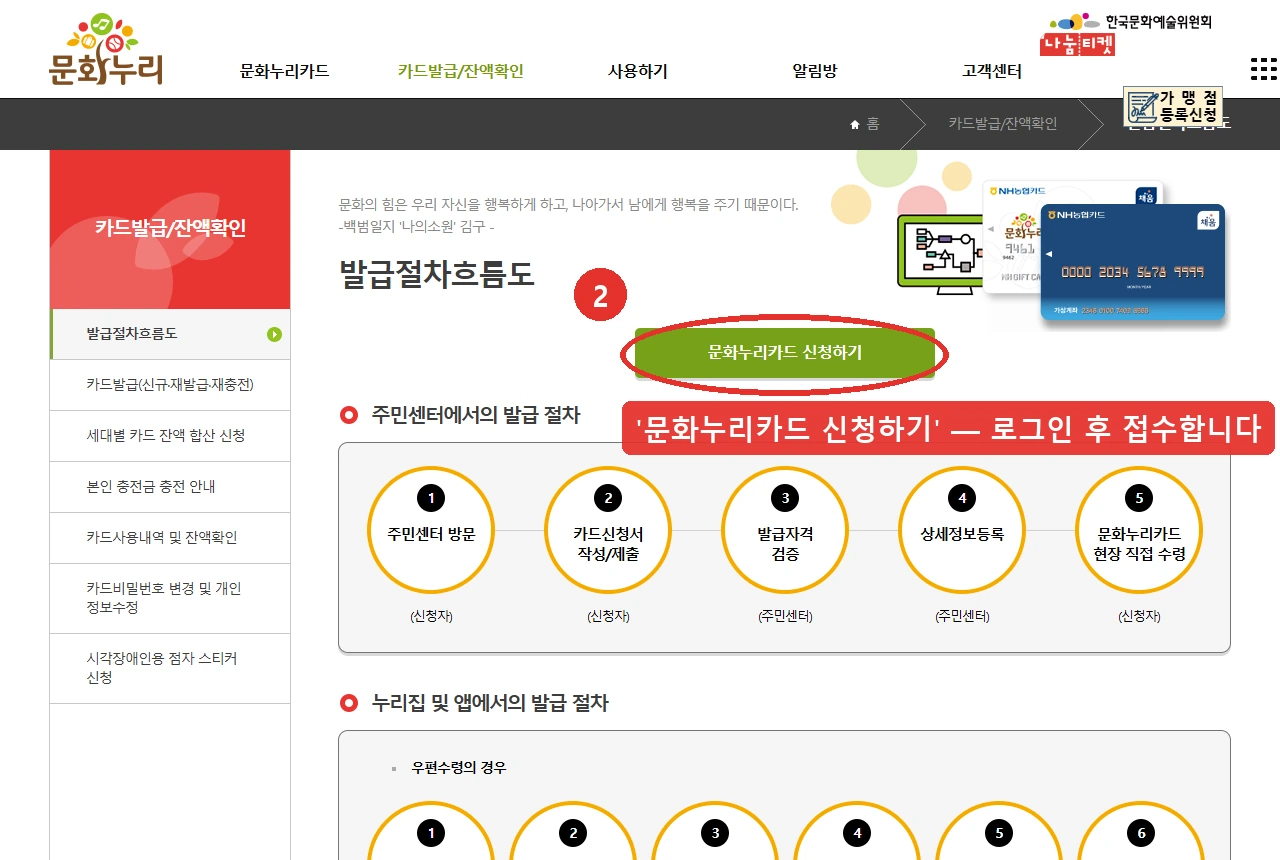The width and height of the screenshot is (1280, 860).
Task: Click the 주민센터 방문 step circle
Action: pos(431,530)
